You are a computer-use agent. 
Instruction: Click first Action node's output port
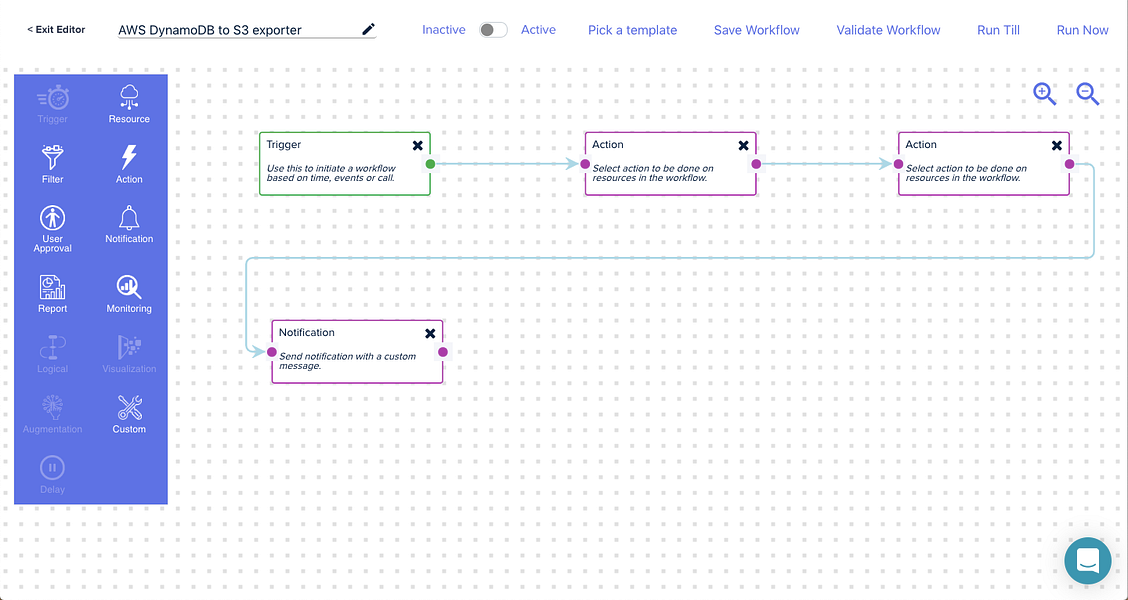point(756,164)
